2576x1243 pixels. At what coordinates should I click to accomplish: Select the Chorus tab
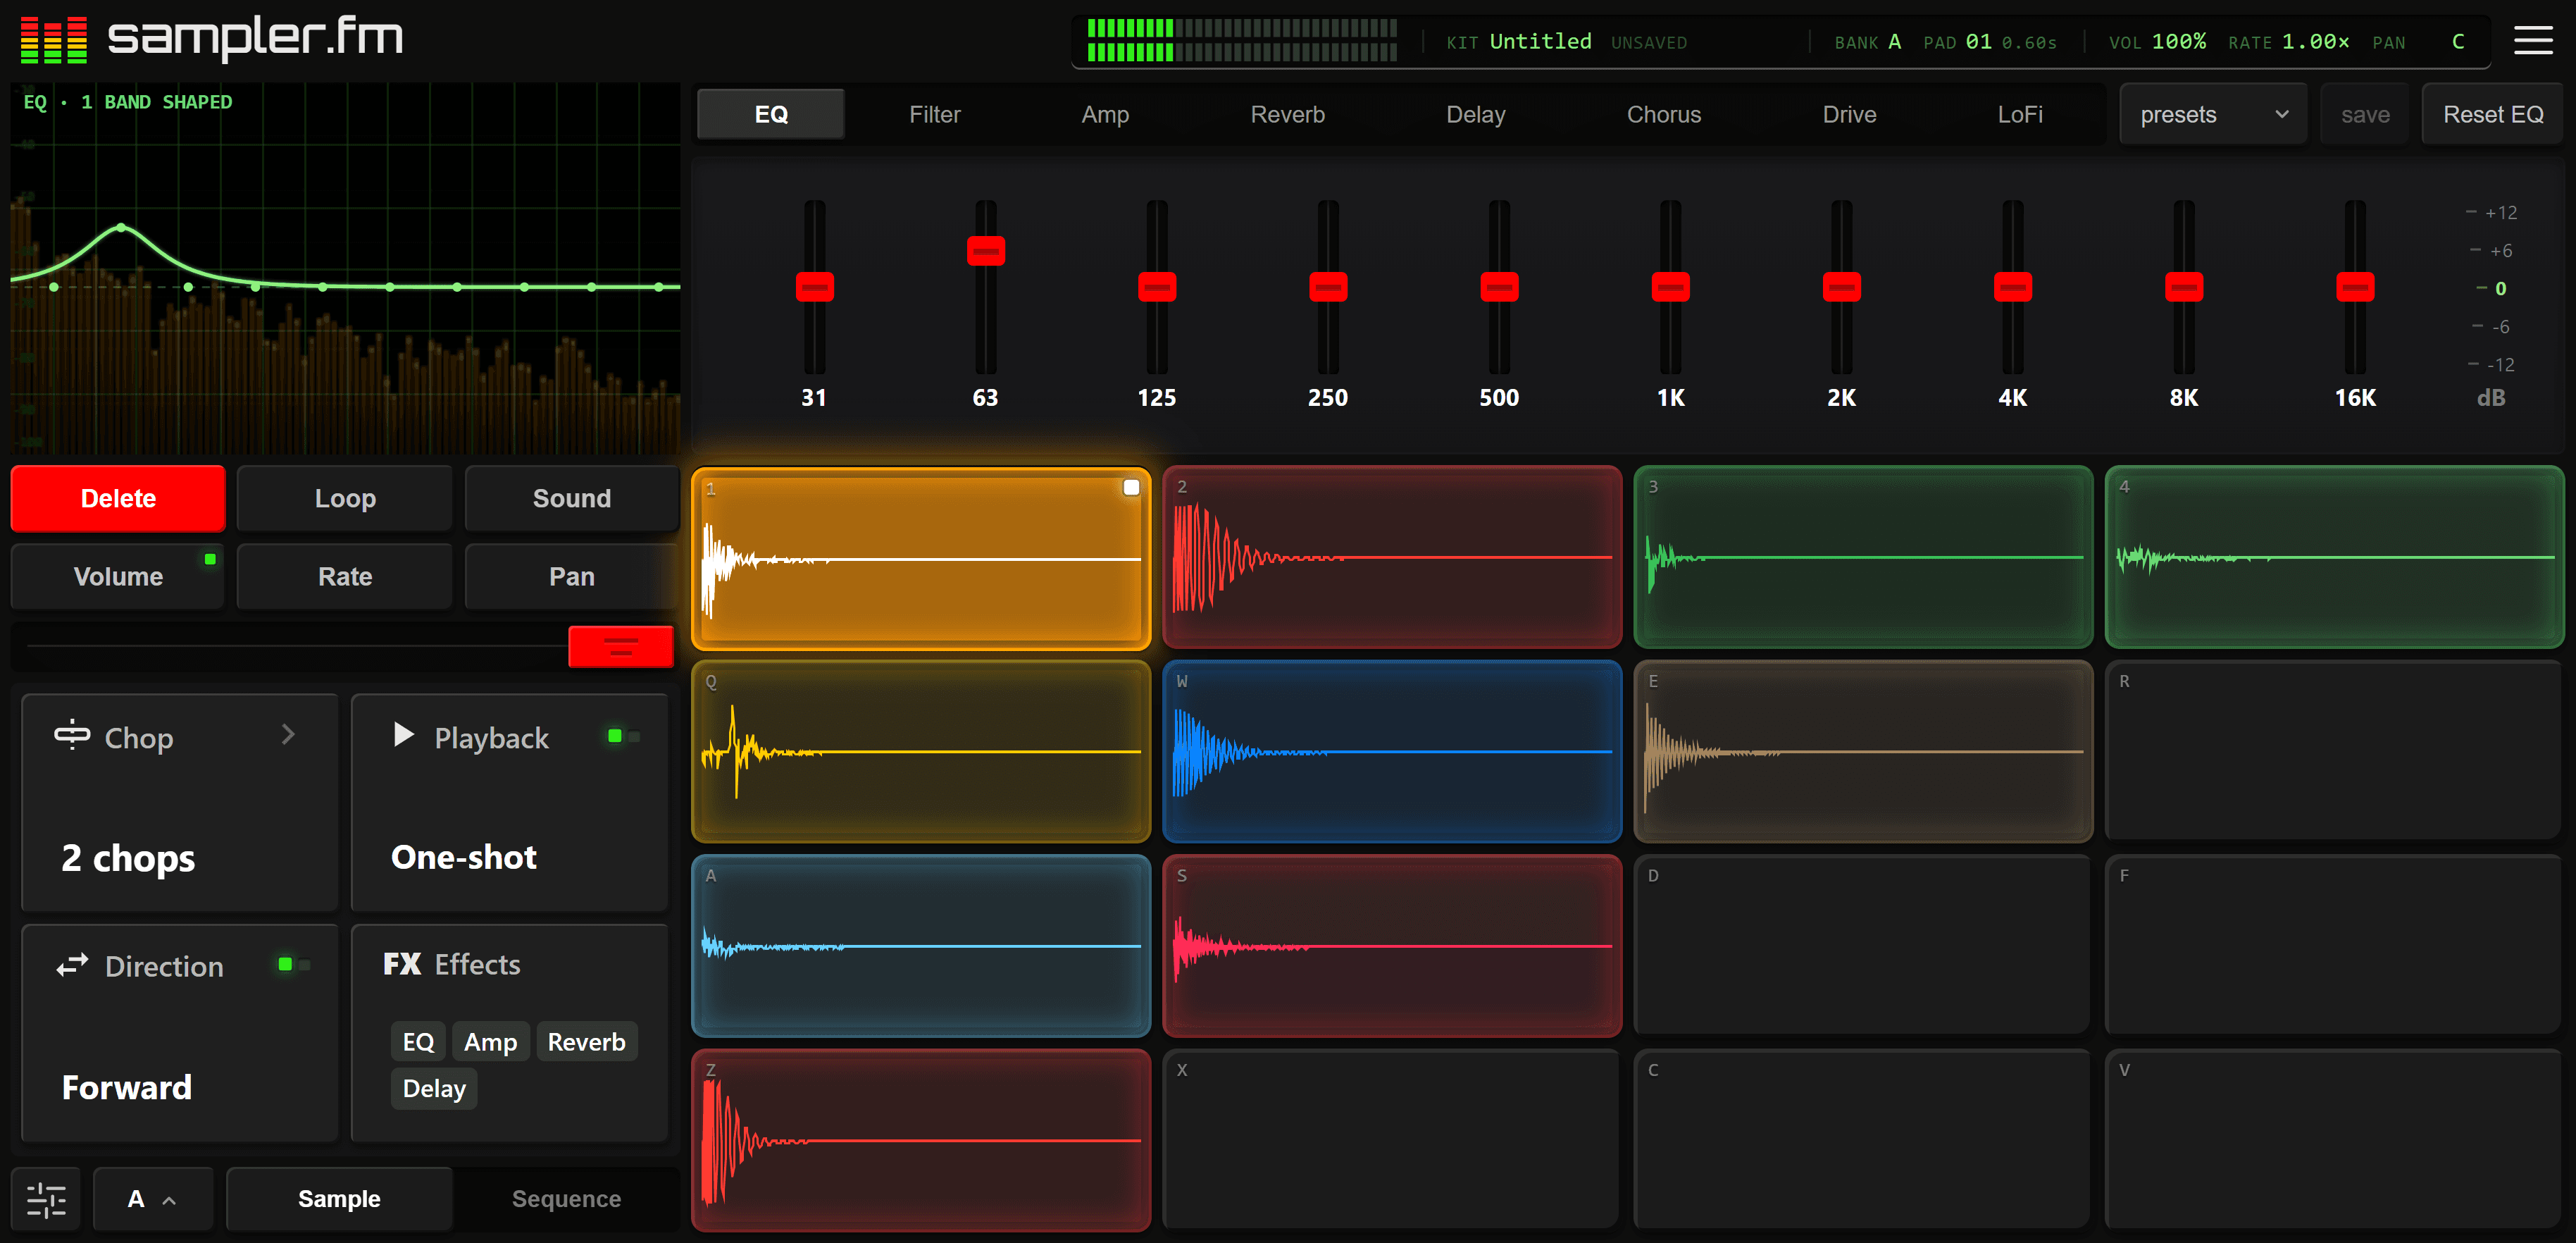point(1663,115)
